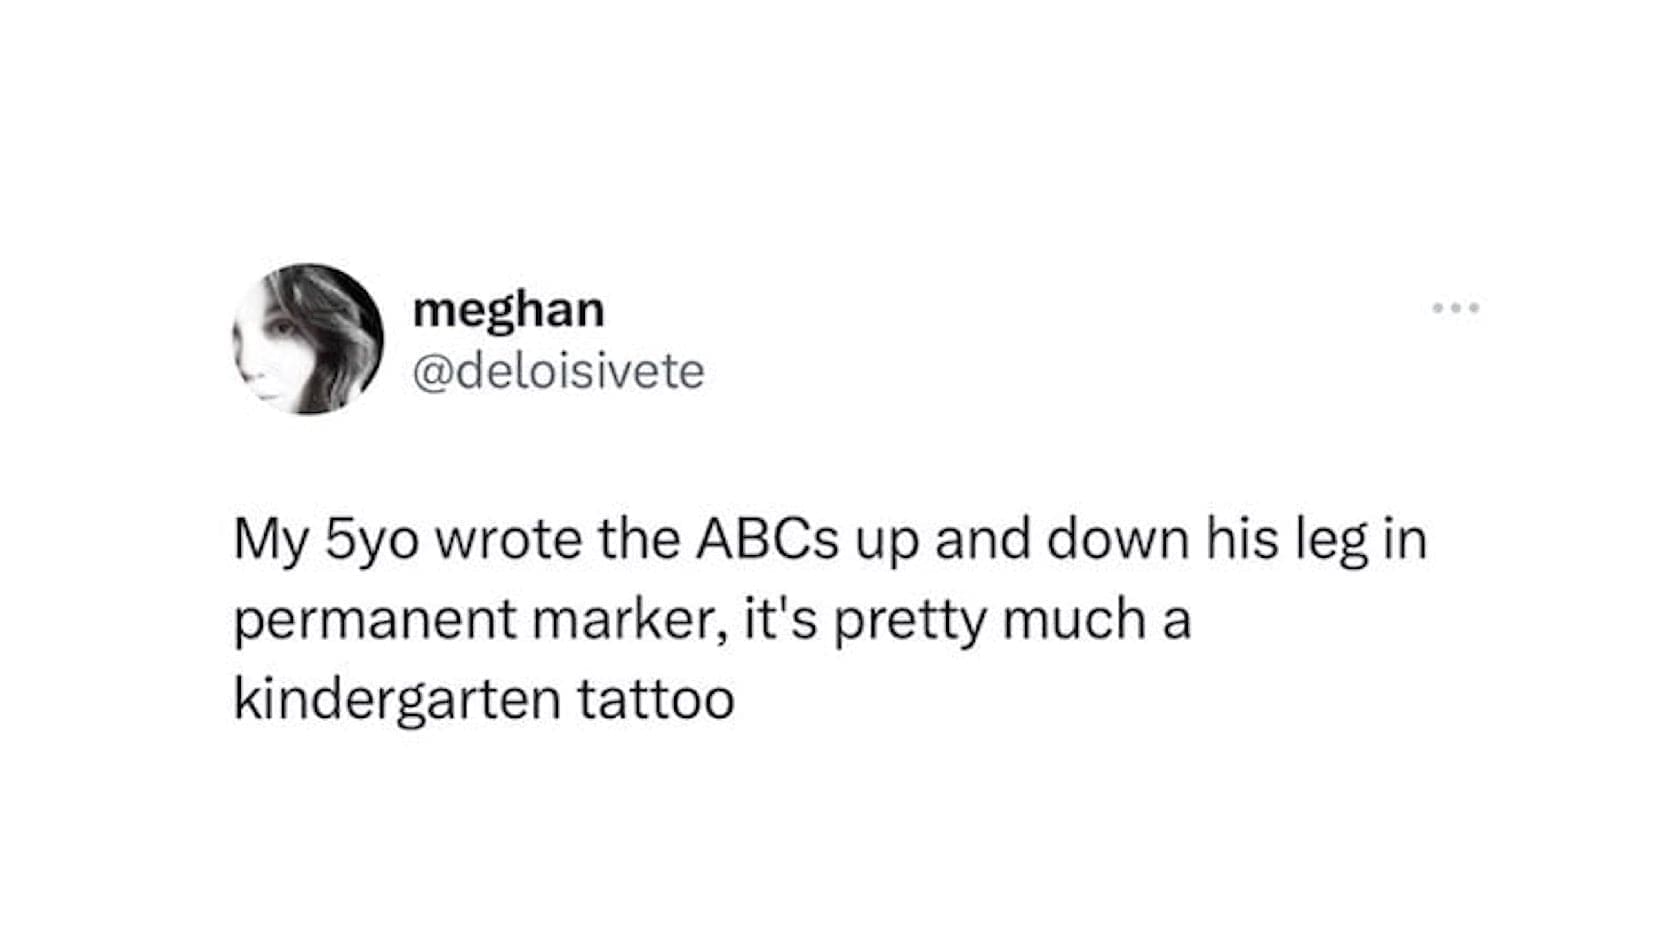Click the word 'it's' in the tweet
Image resolution: width=1668 pixels, height=952 pixels.
(782, 619)
